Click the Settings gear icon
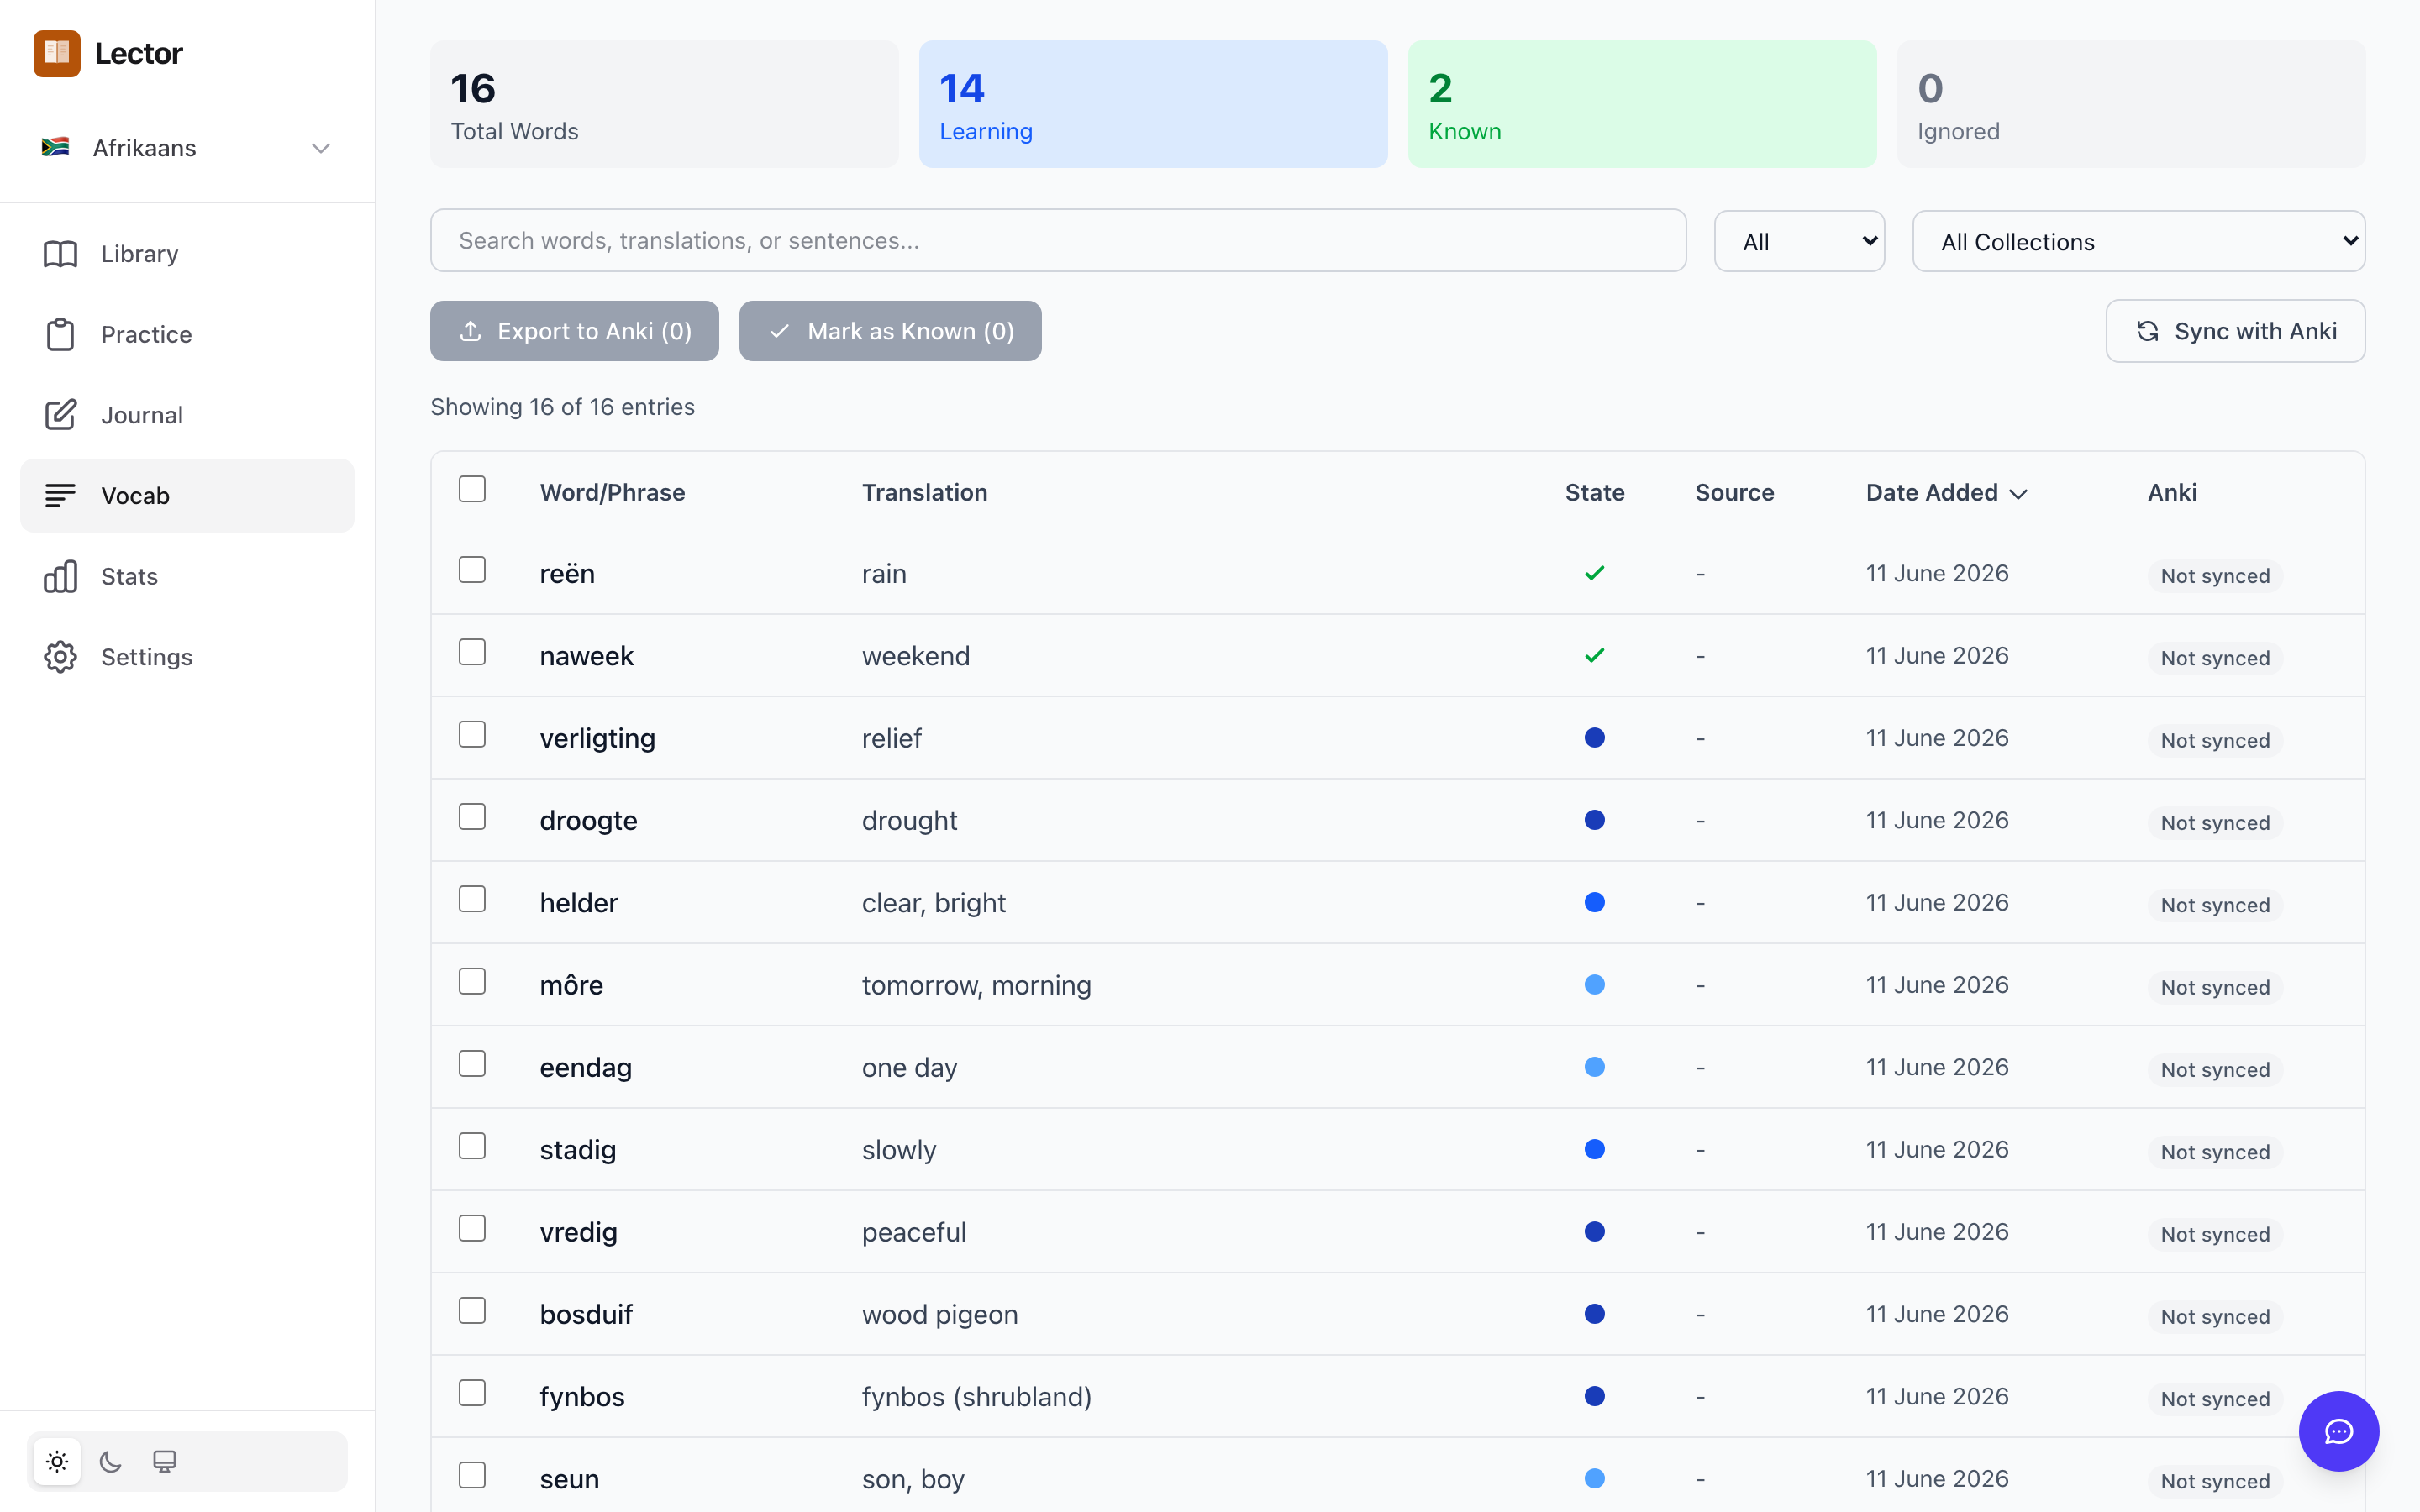 coord(60,657)
